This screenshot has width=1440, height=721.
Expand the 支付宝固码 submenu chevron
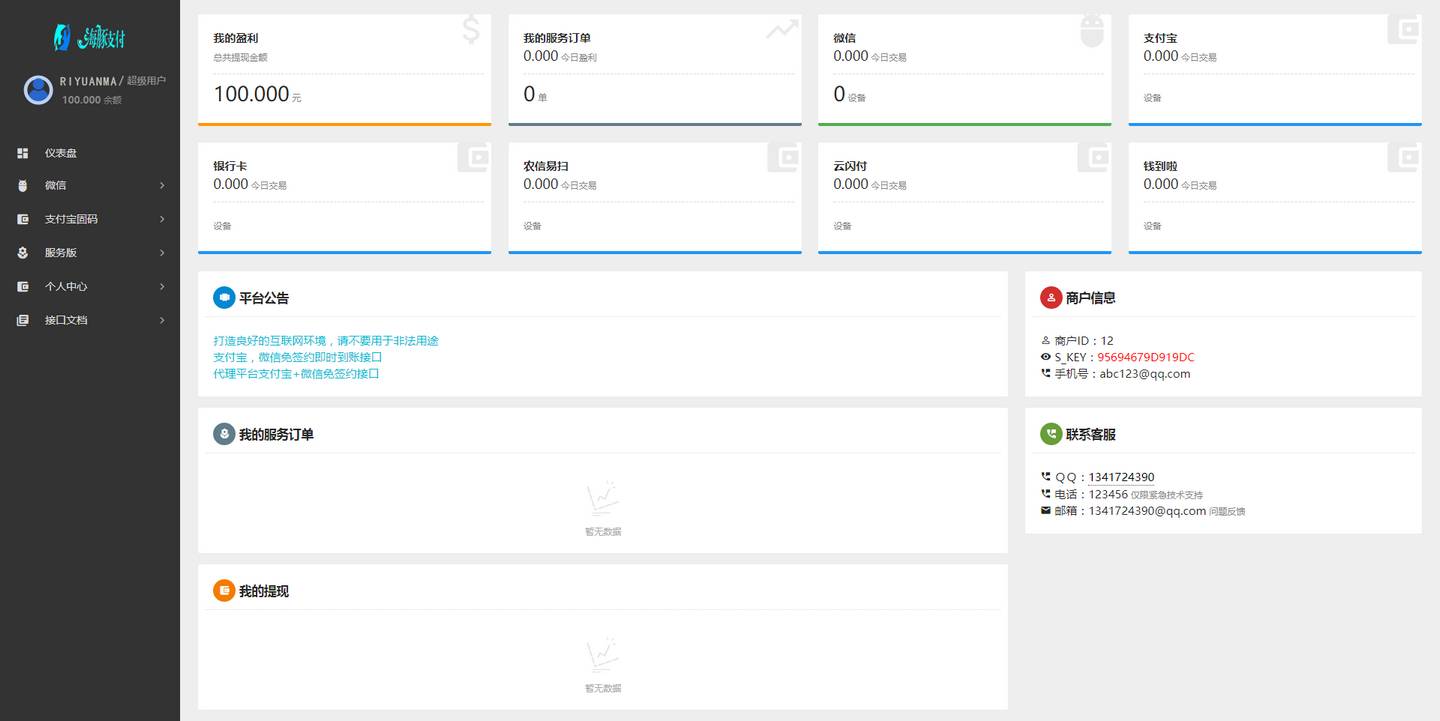click(x=162, y=219)
